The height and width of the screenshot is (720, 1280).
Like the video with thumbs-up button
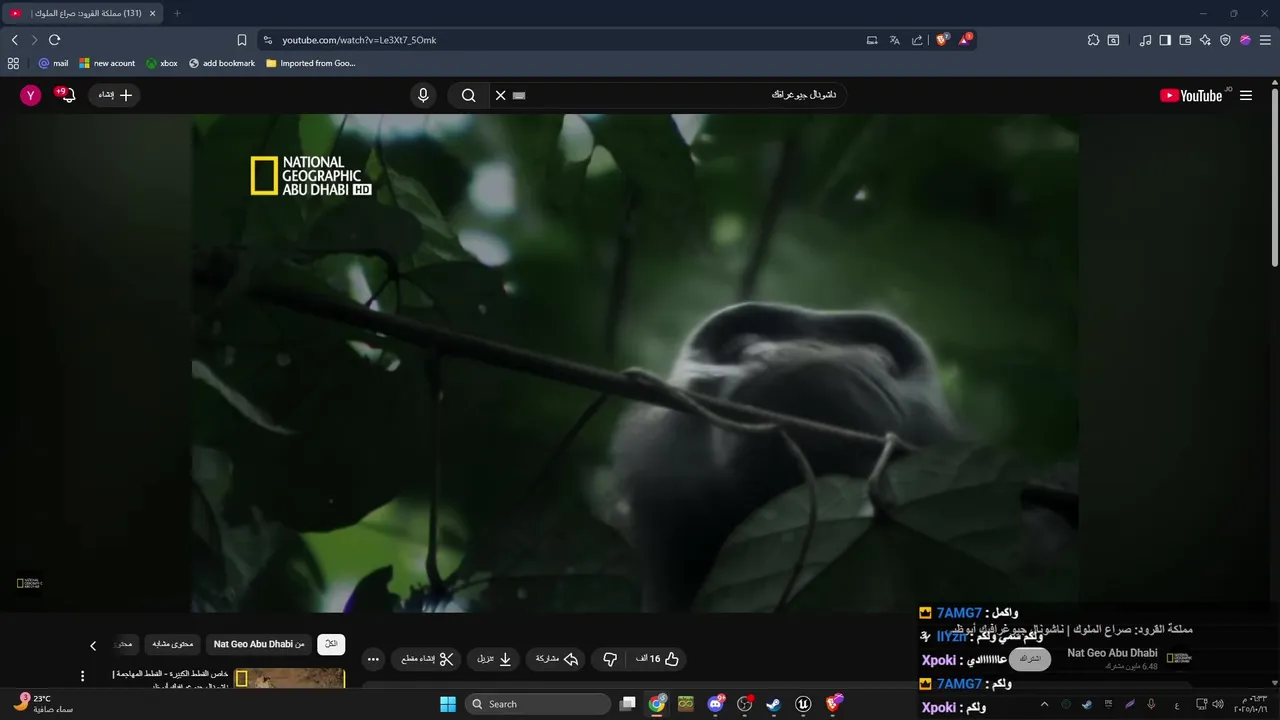[658, 659]
